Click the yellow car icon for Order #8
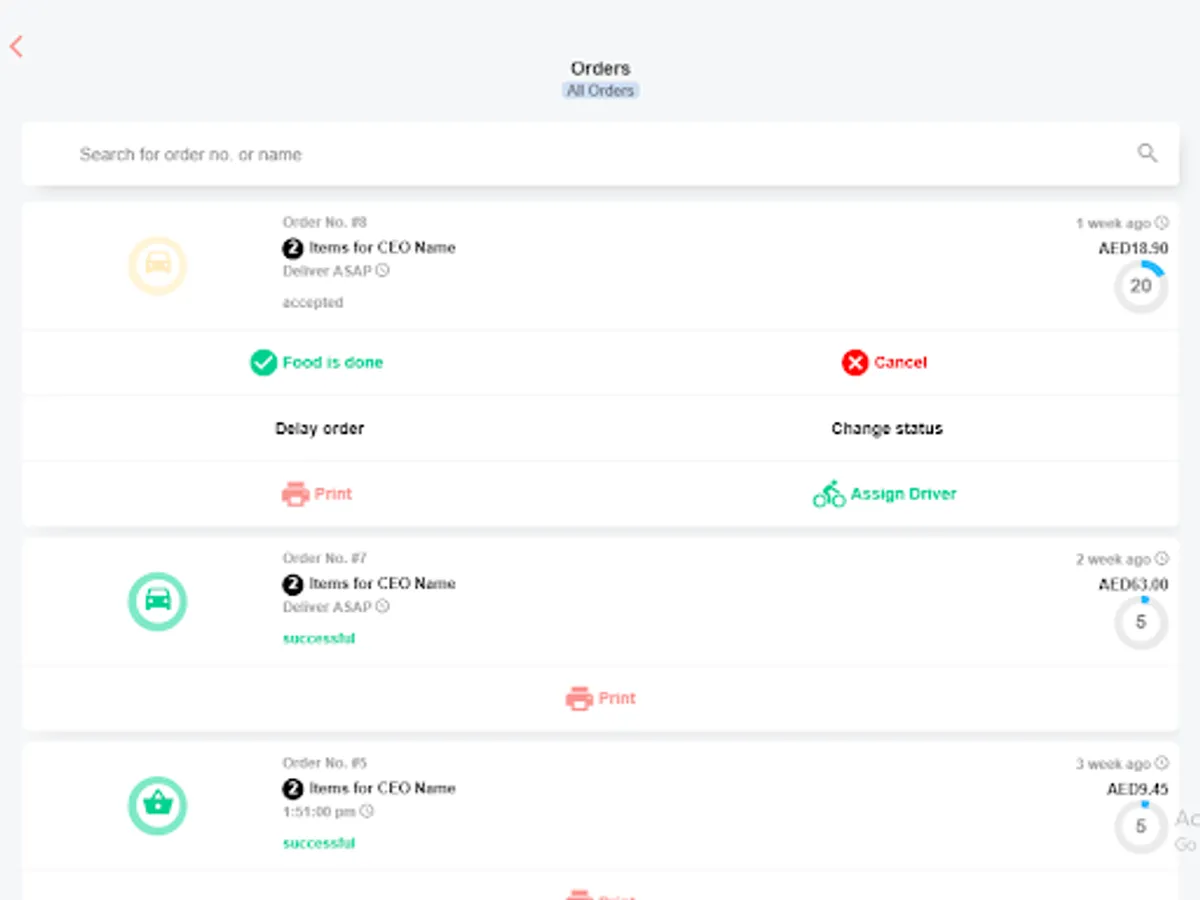The width and height of the screenshot is (1200, 900). pyautogui.click(x=157, y=265)
